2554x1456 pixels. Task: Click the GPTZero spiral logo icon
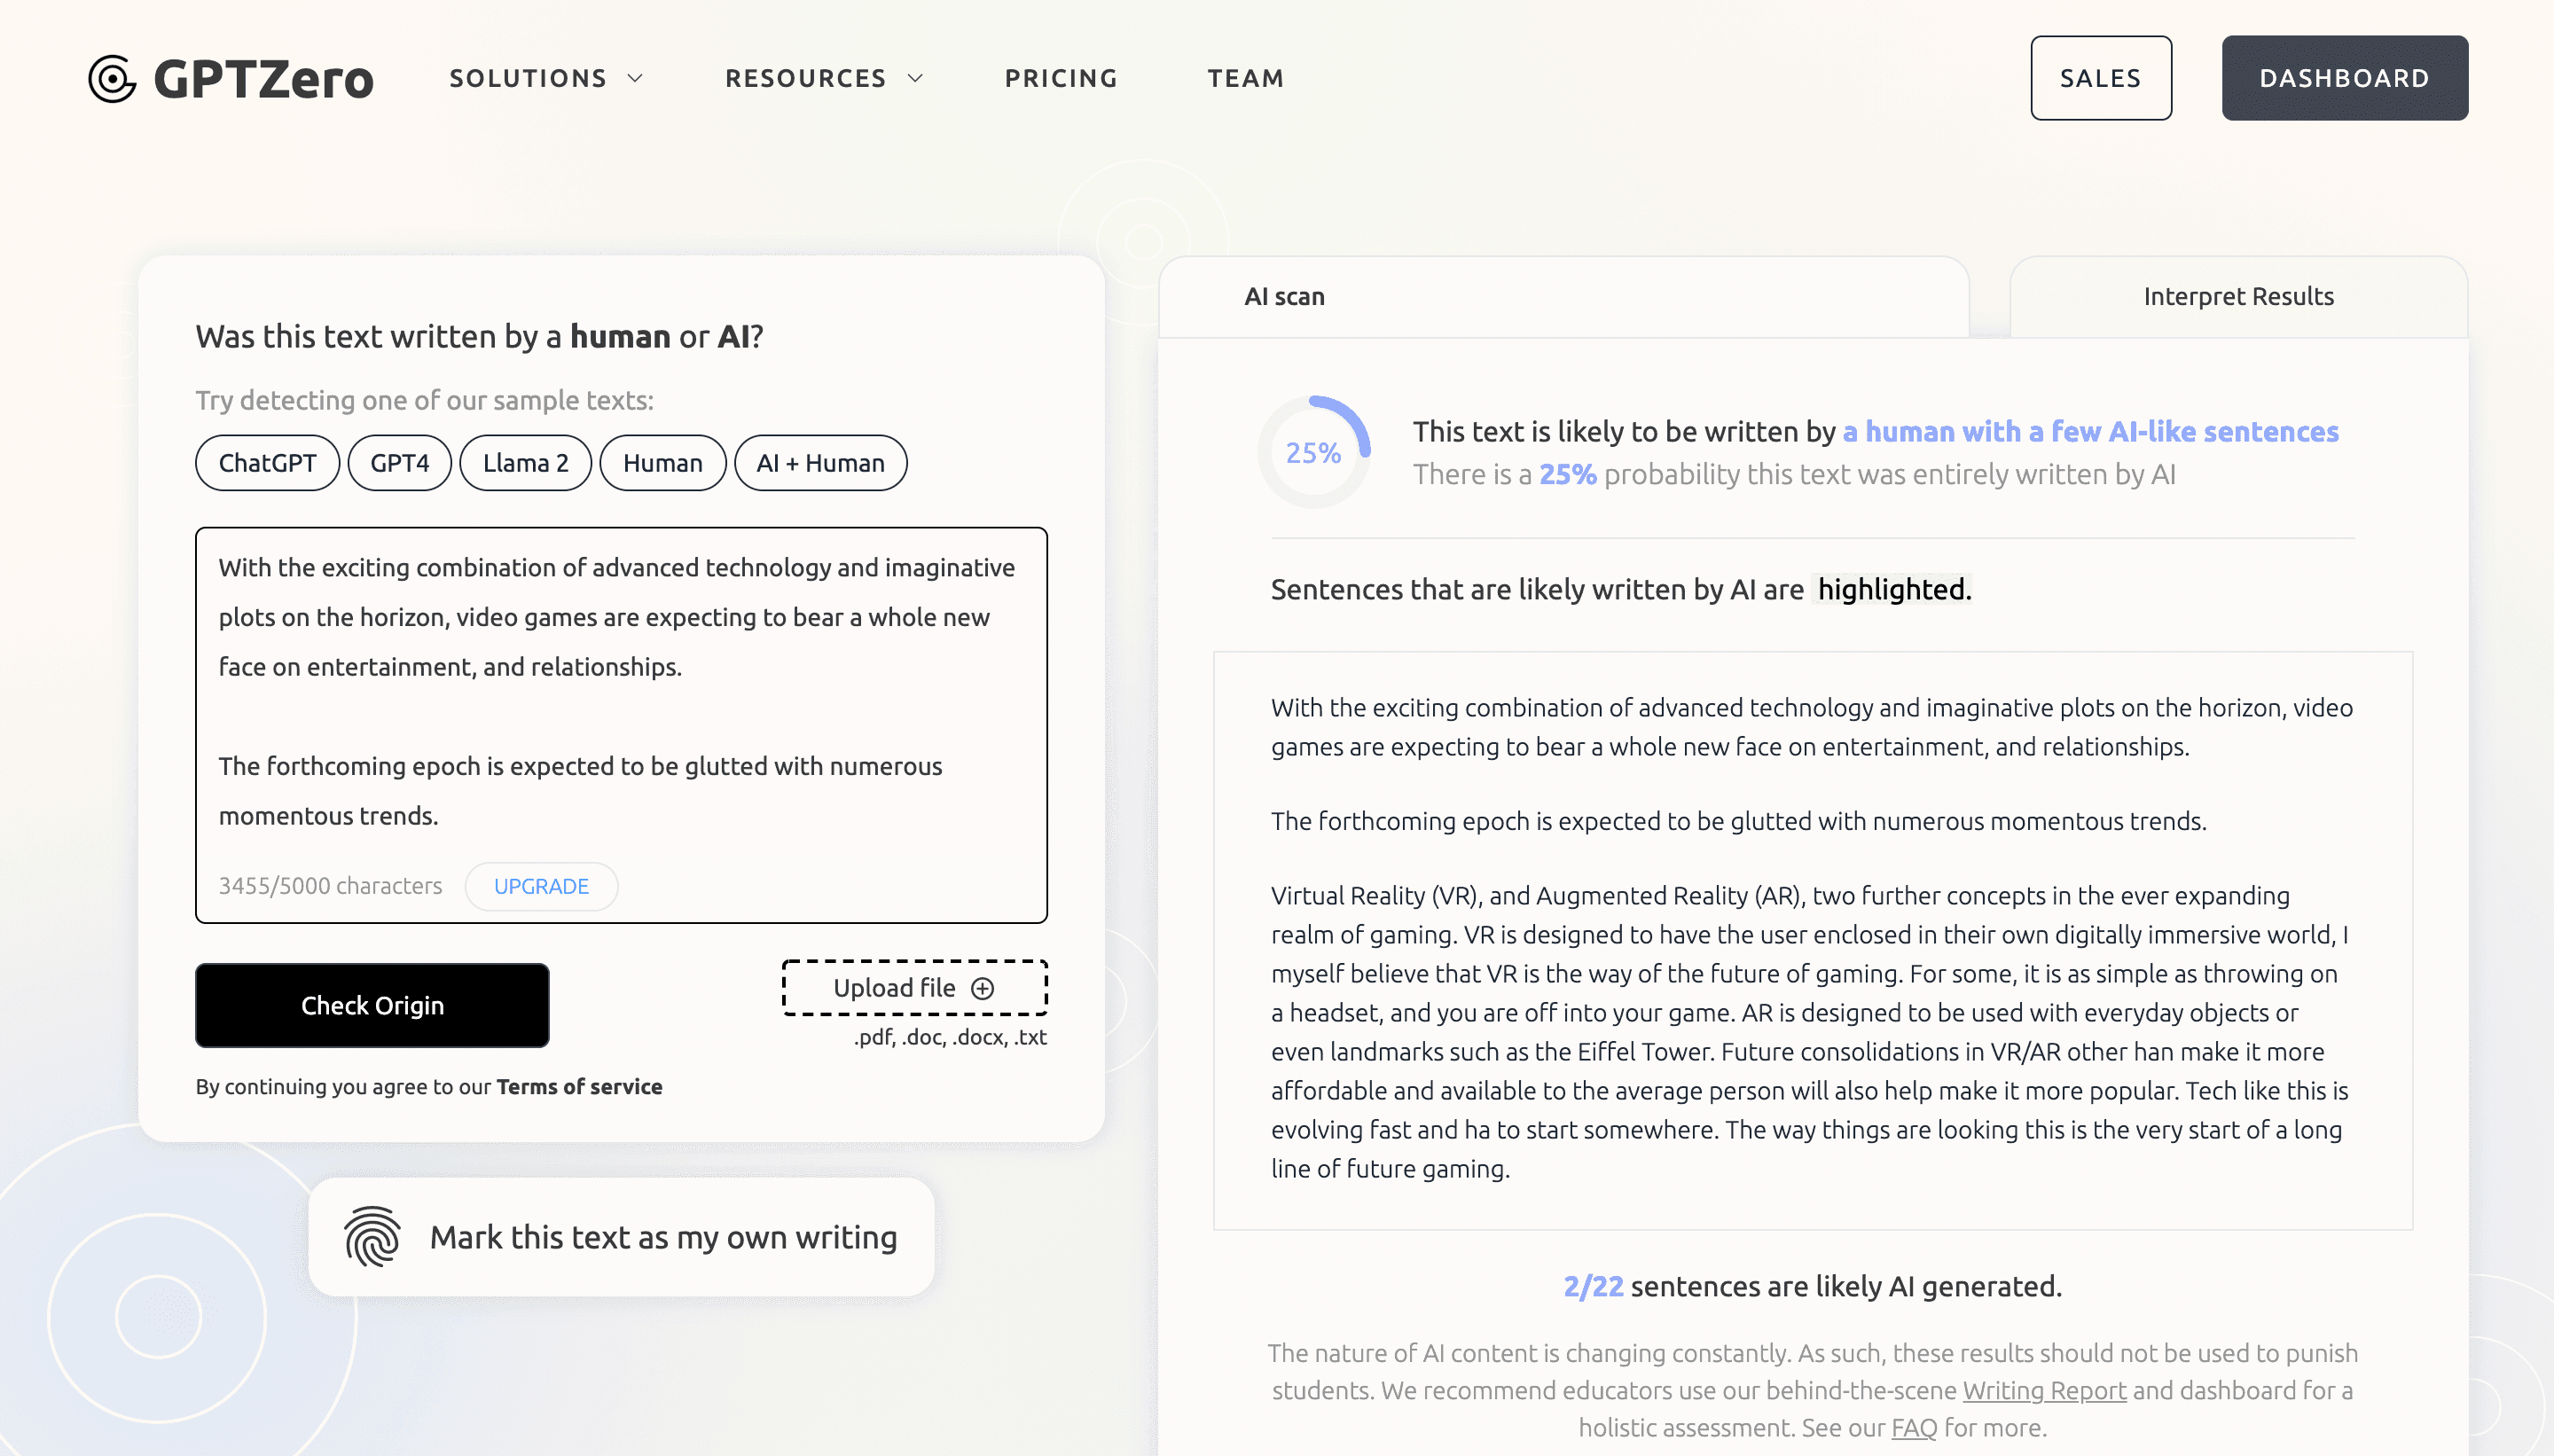pos(112,78)
